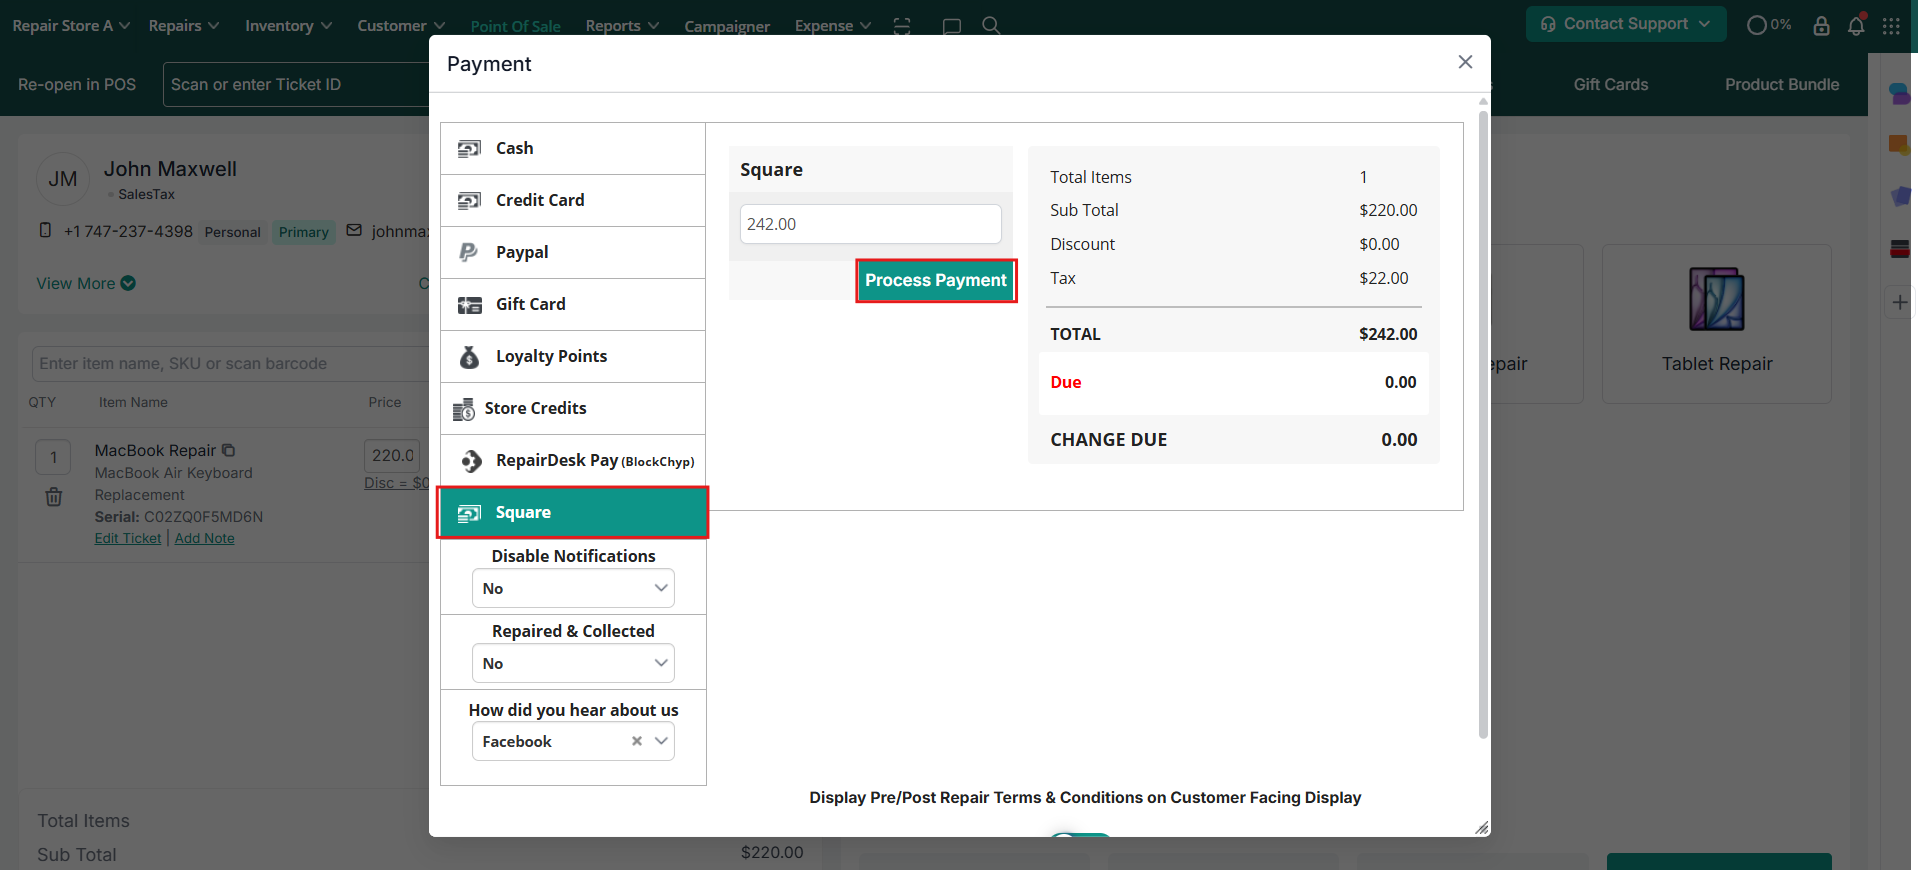Click the Process Payment button
The image size is (1918, 870).
click(x=936, y=280)
